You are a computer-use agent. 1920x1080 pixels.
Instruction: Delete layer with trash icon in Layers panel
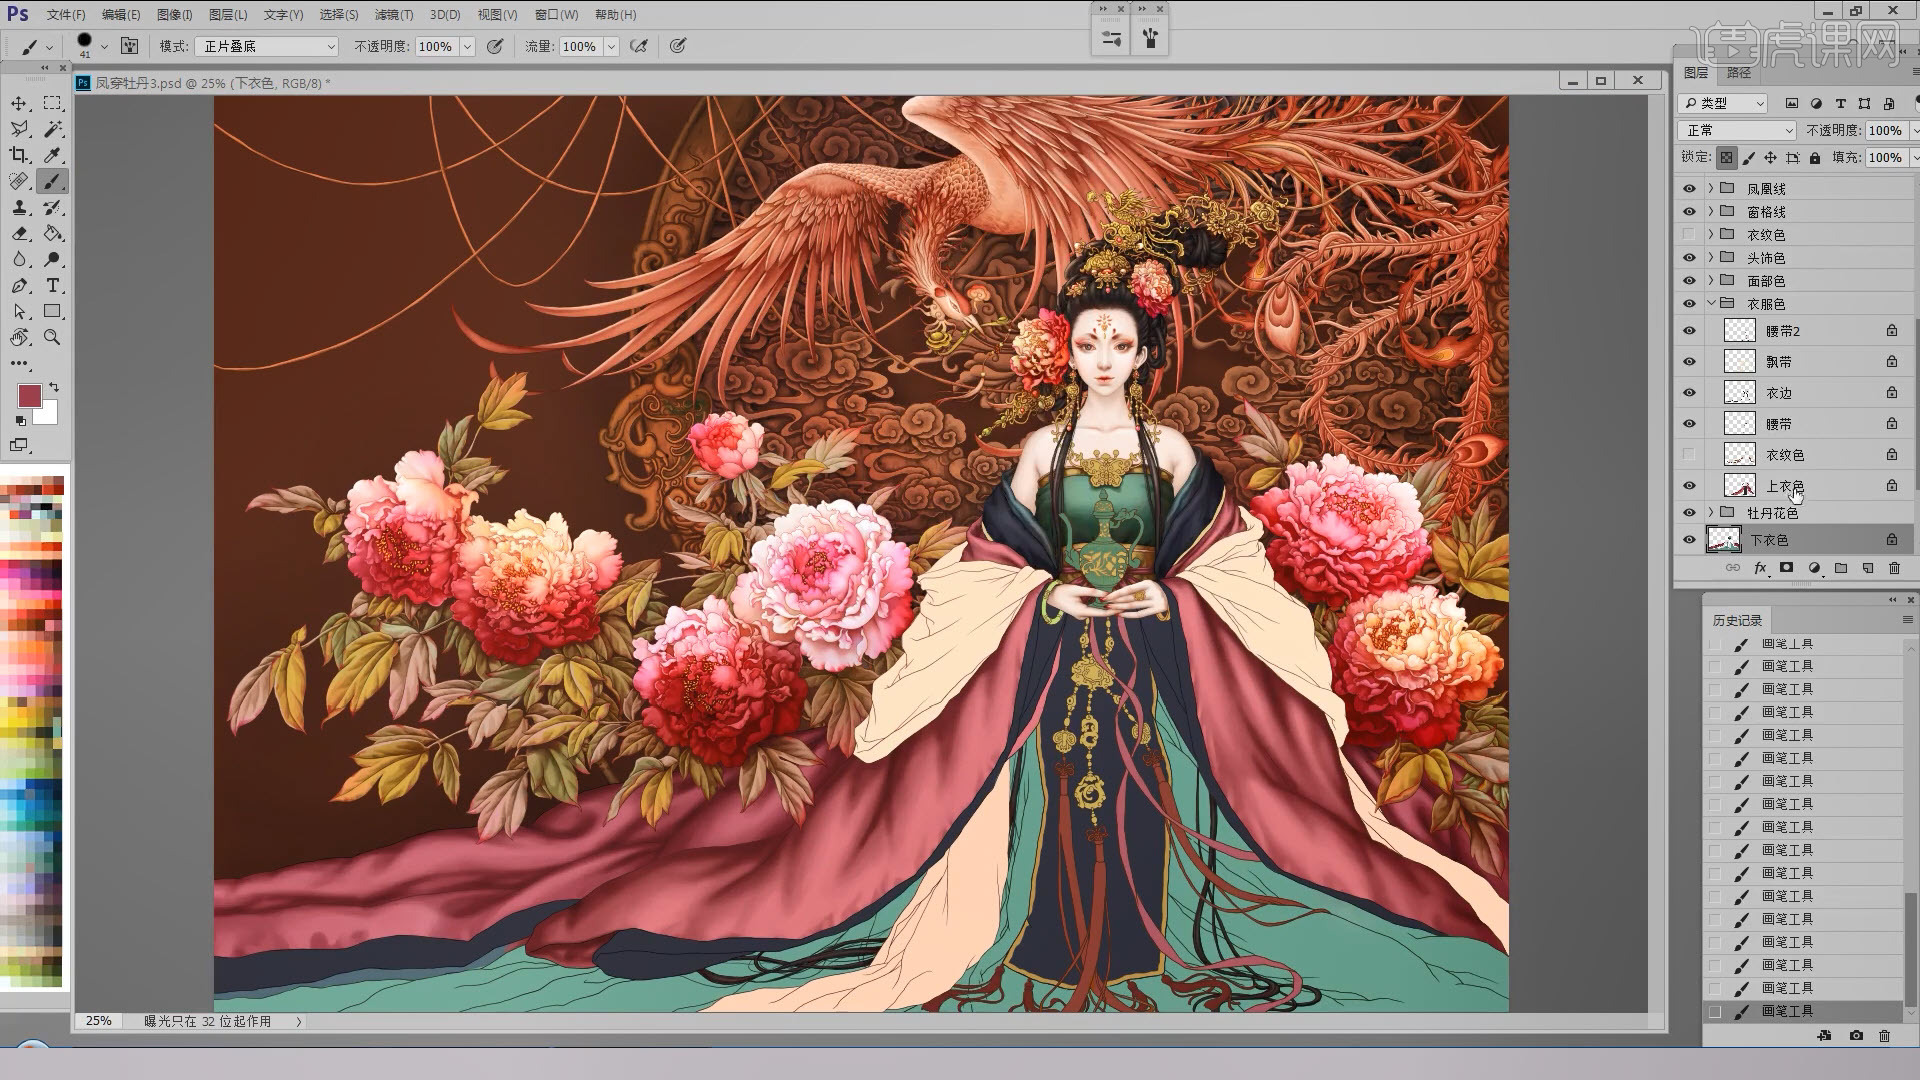[1894, 568]
